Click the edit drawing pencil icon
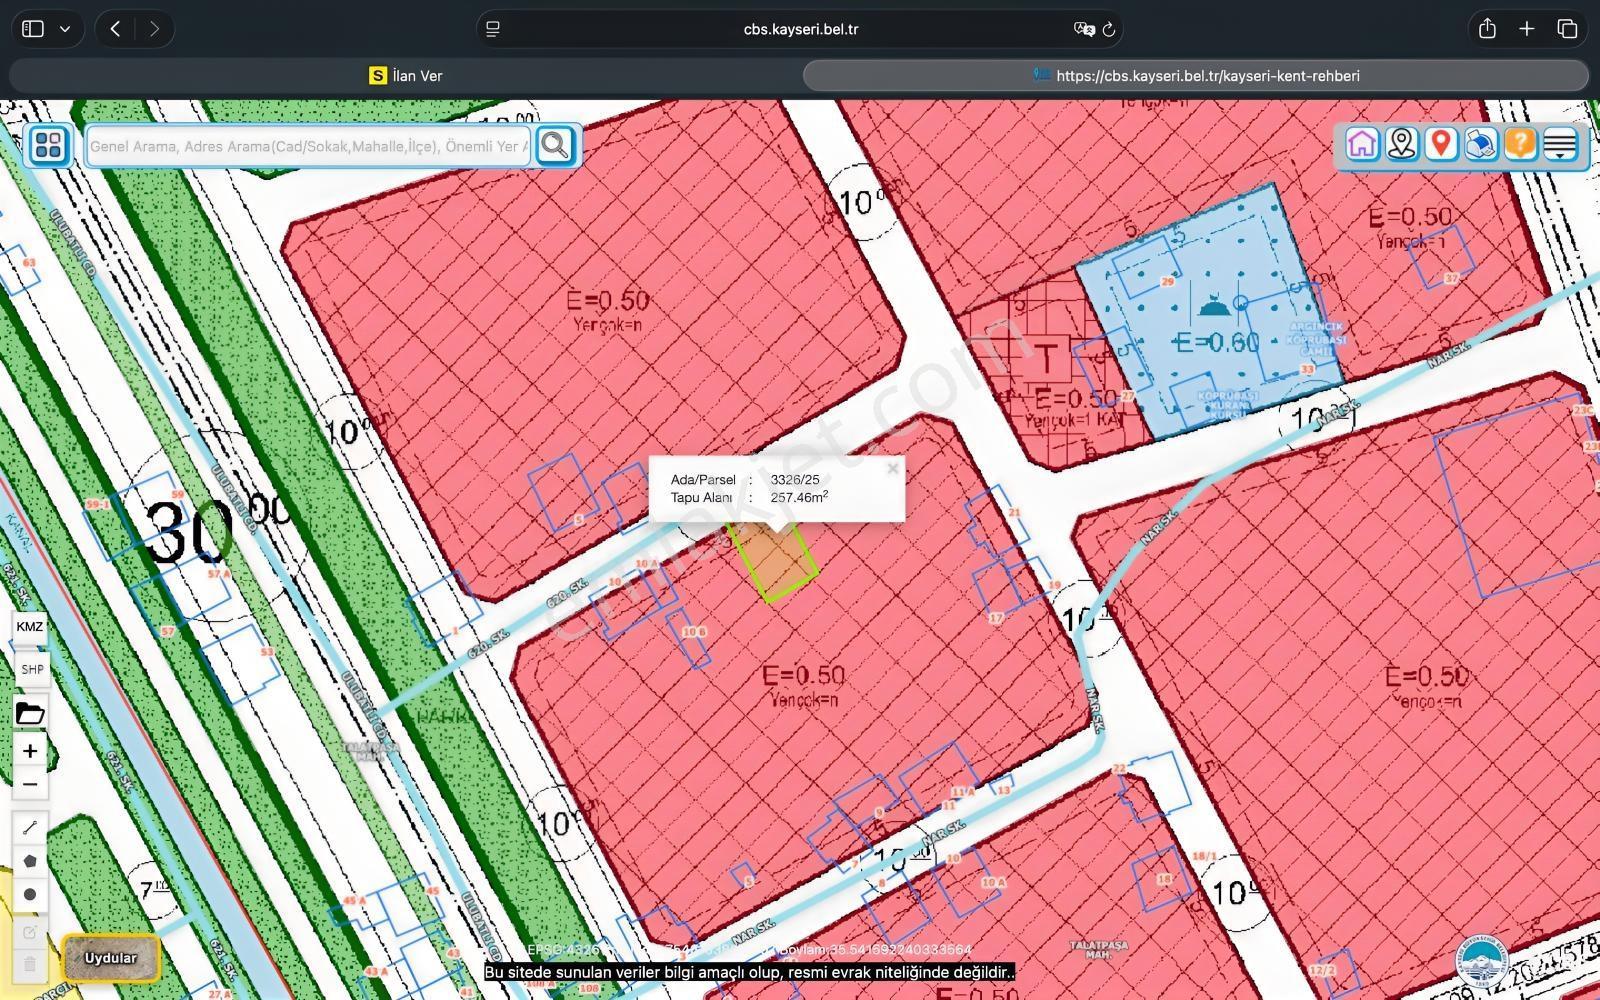 (30, 932)
